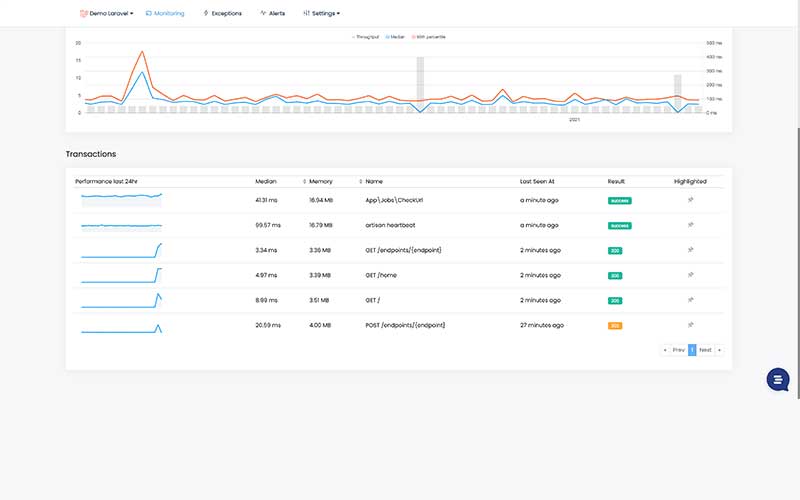Click the 41.31 ms median value
The image size is (800, 500).
click(x=266, y=200)
